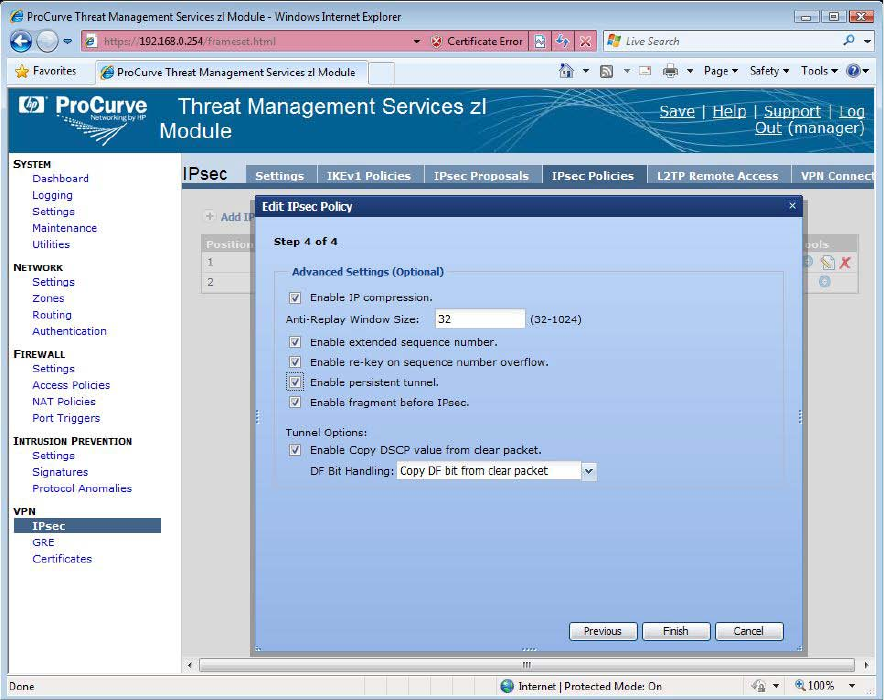Image resolution: width=884 pixels, height=700 pixels.
Task: Open Certificates under VPN
Action: pos(62,559)
